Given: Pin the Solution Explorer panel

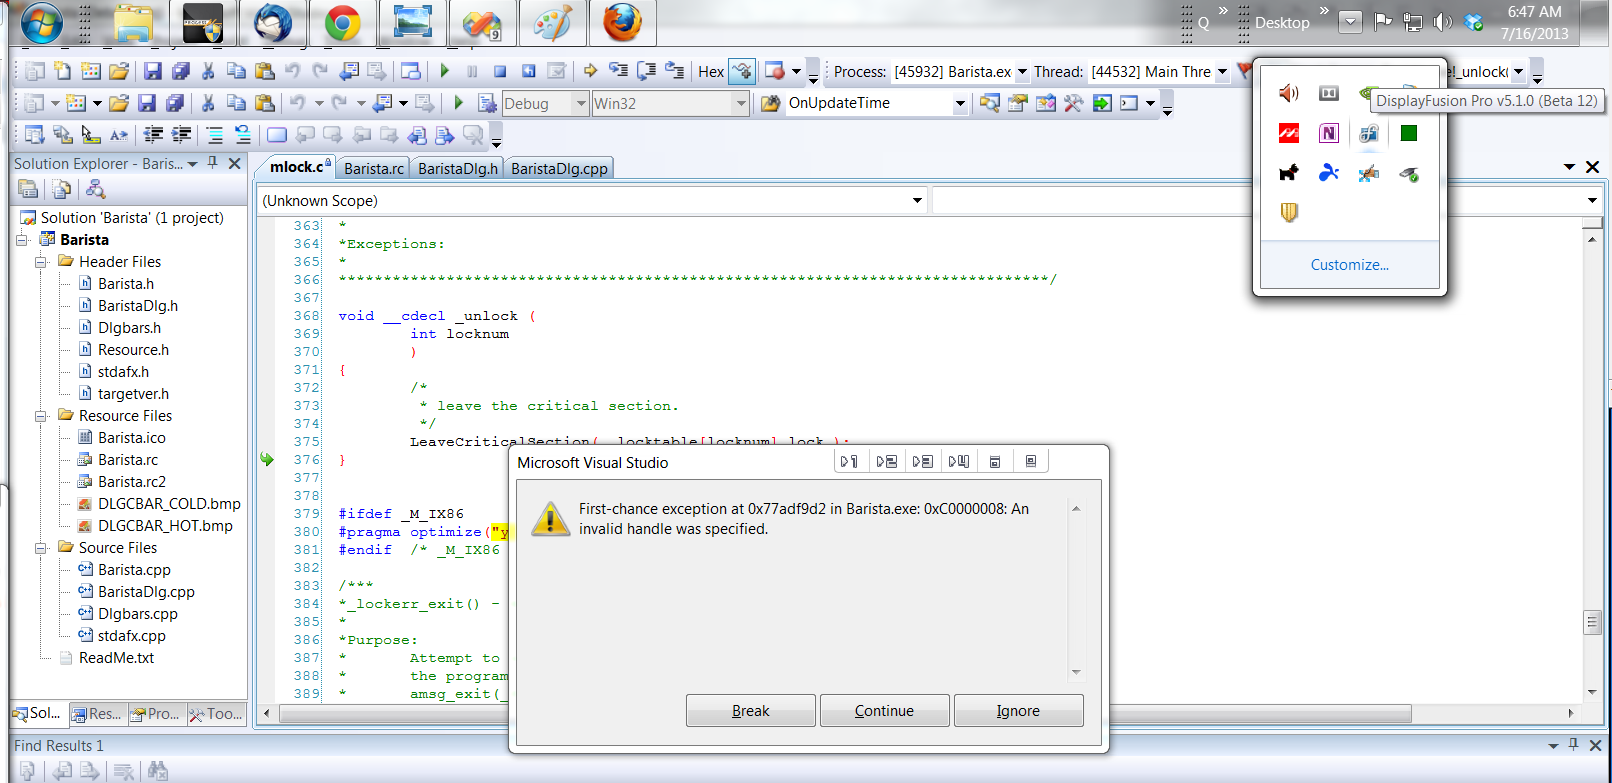Looking at the screenshot, I should coord(212,163).
